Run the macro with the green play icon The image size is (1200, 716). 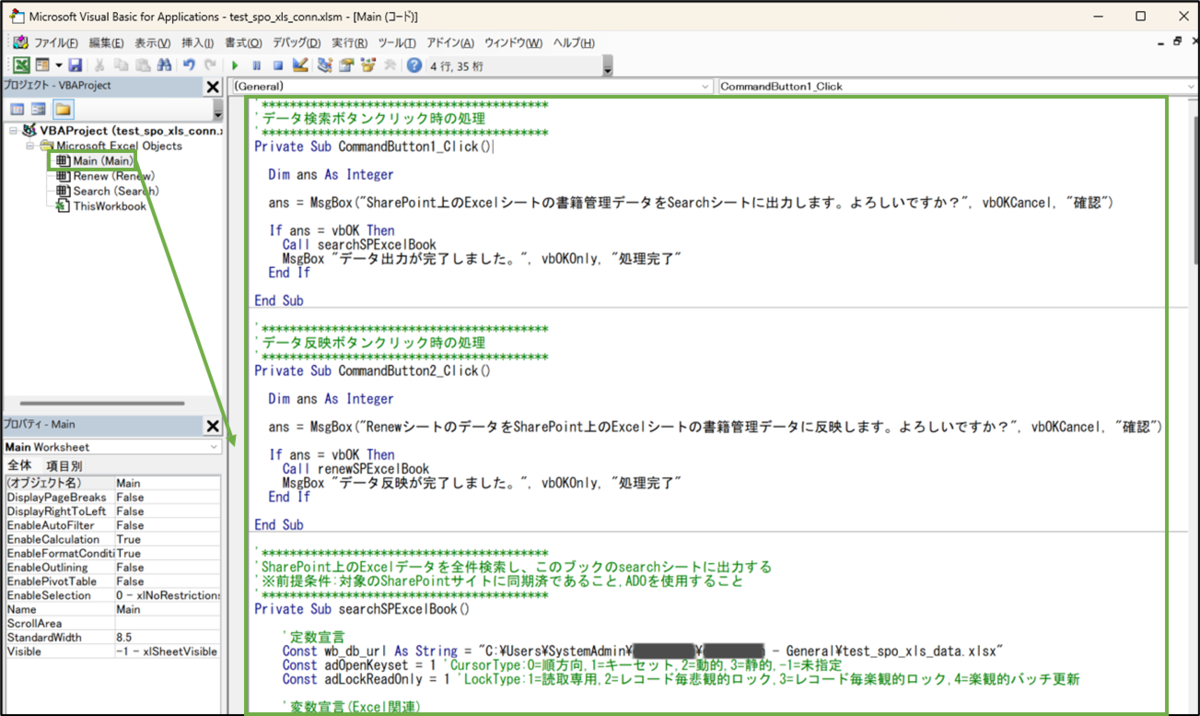[235, 65]
